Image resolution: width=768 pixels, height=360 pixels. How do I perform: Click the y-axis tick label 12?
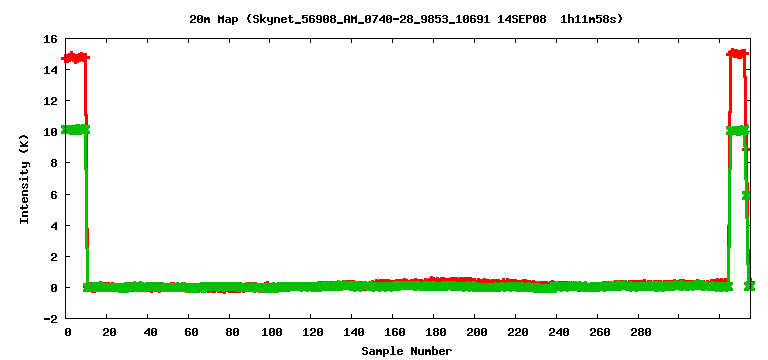[x=51, y=100]
